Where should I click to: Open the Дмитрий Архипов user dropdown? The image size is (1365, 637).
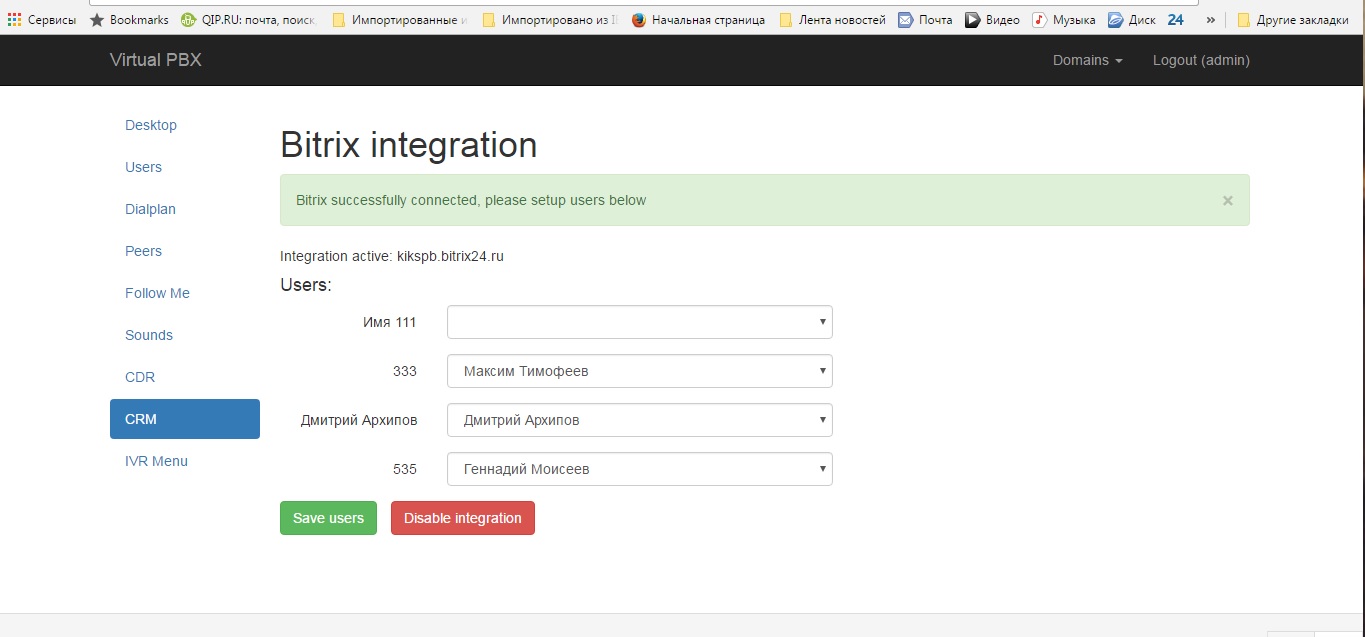tap(639, 420)
